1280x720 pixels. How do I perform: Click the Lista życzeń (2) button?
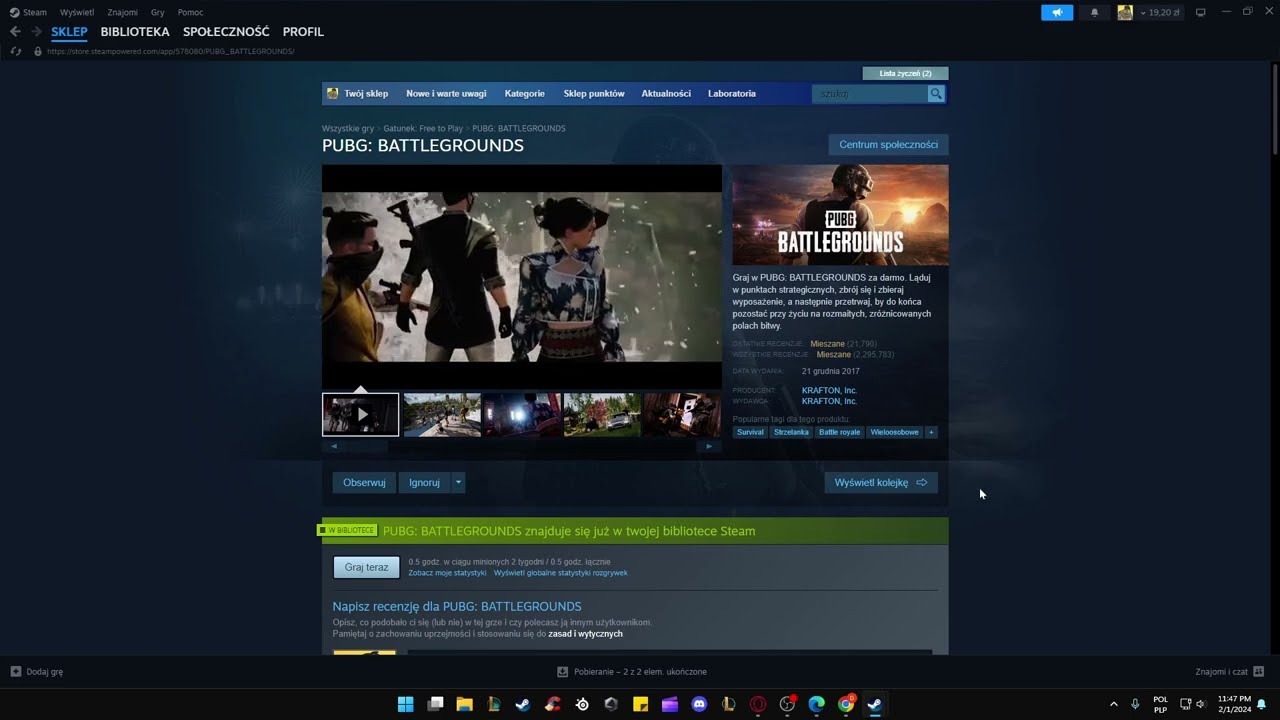pos(905,73)
